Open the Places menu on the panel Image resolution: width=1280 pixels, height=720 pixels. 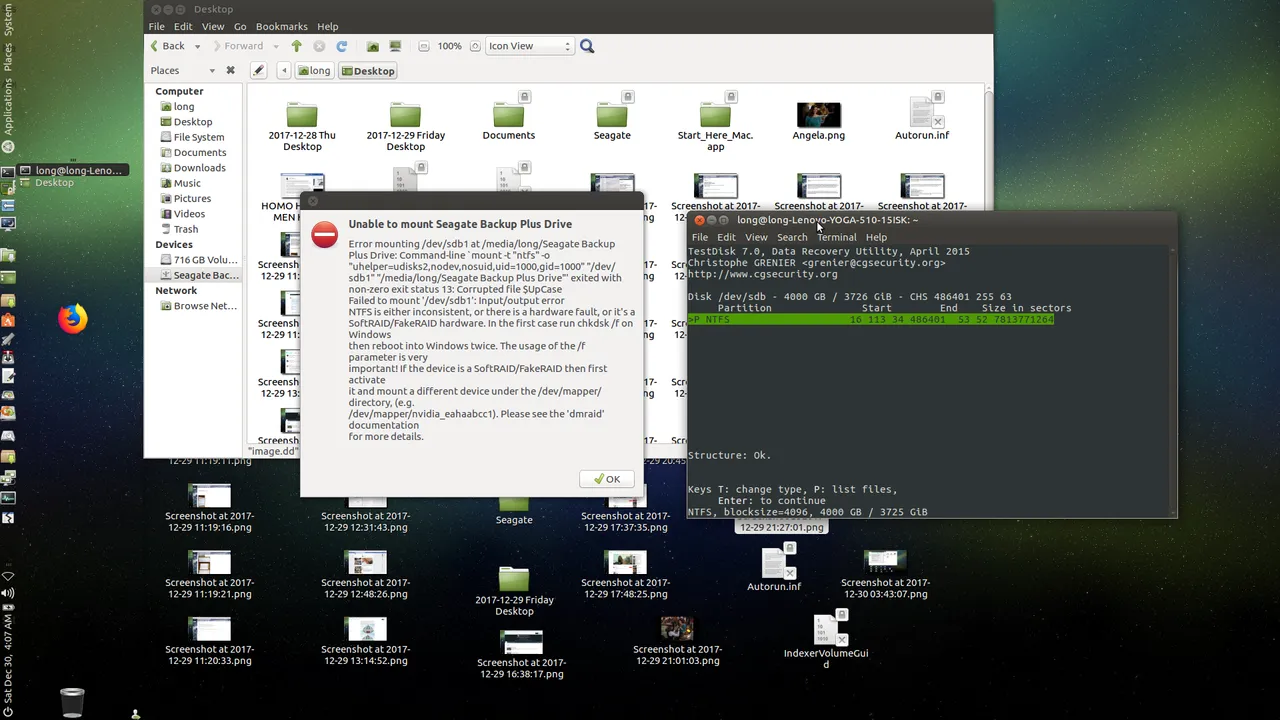pos(8,57)
